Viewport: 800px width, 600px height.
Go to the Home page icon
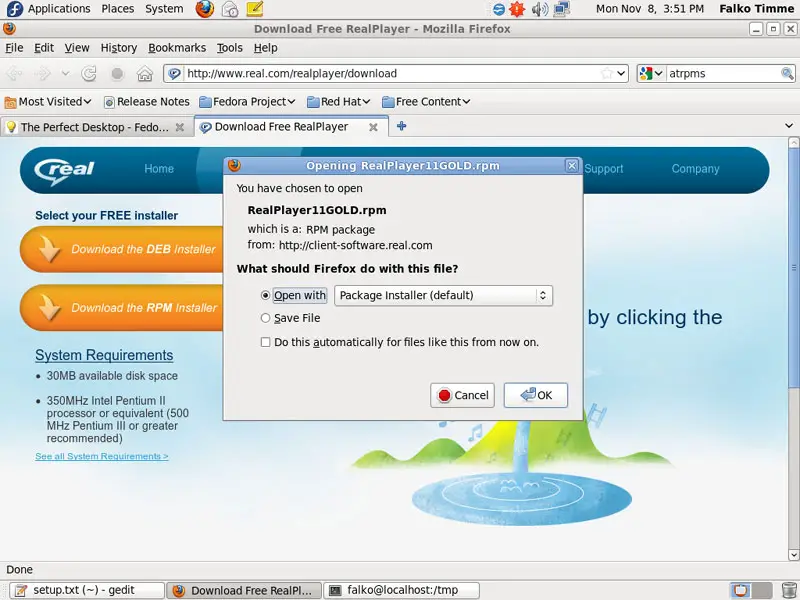145,73
